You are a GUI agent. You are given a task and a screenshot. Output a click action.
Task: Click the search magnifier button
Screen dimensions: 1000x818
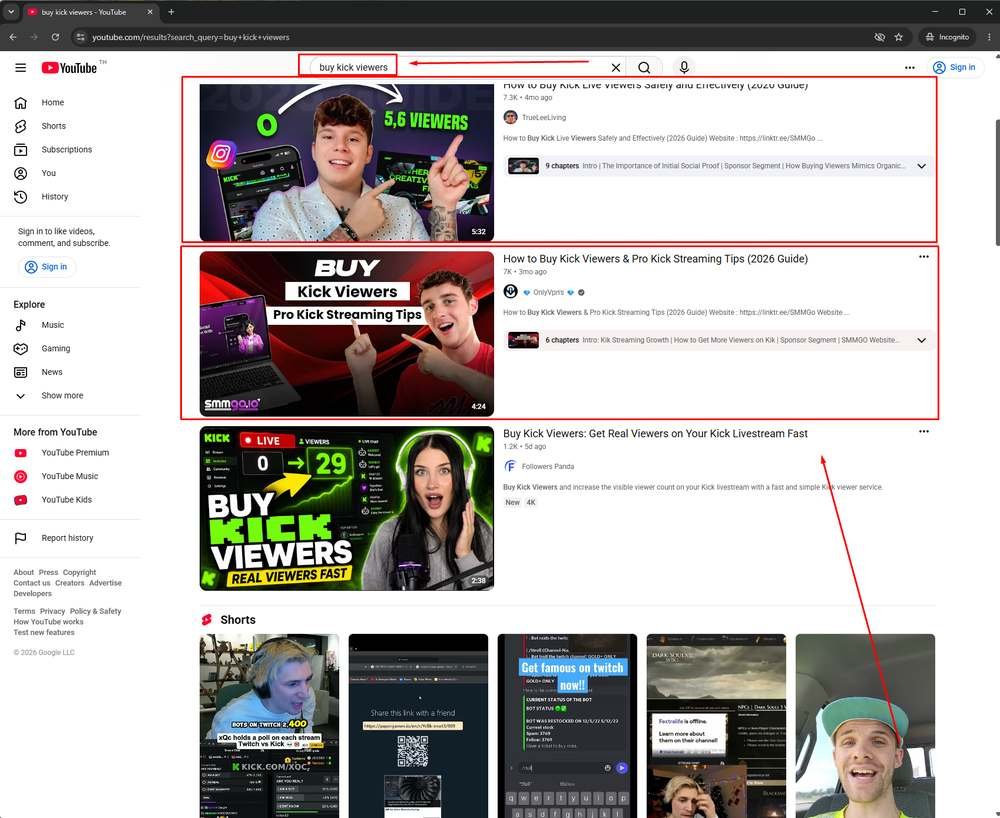pyautogui.click(x=644, y=67)
